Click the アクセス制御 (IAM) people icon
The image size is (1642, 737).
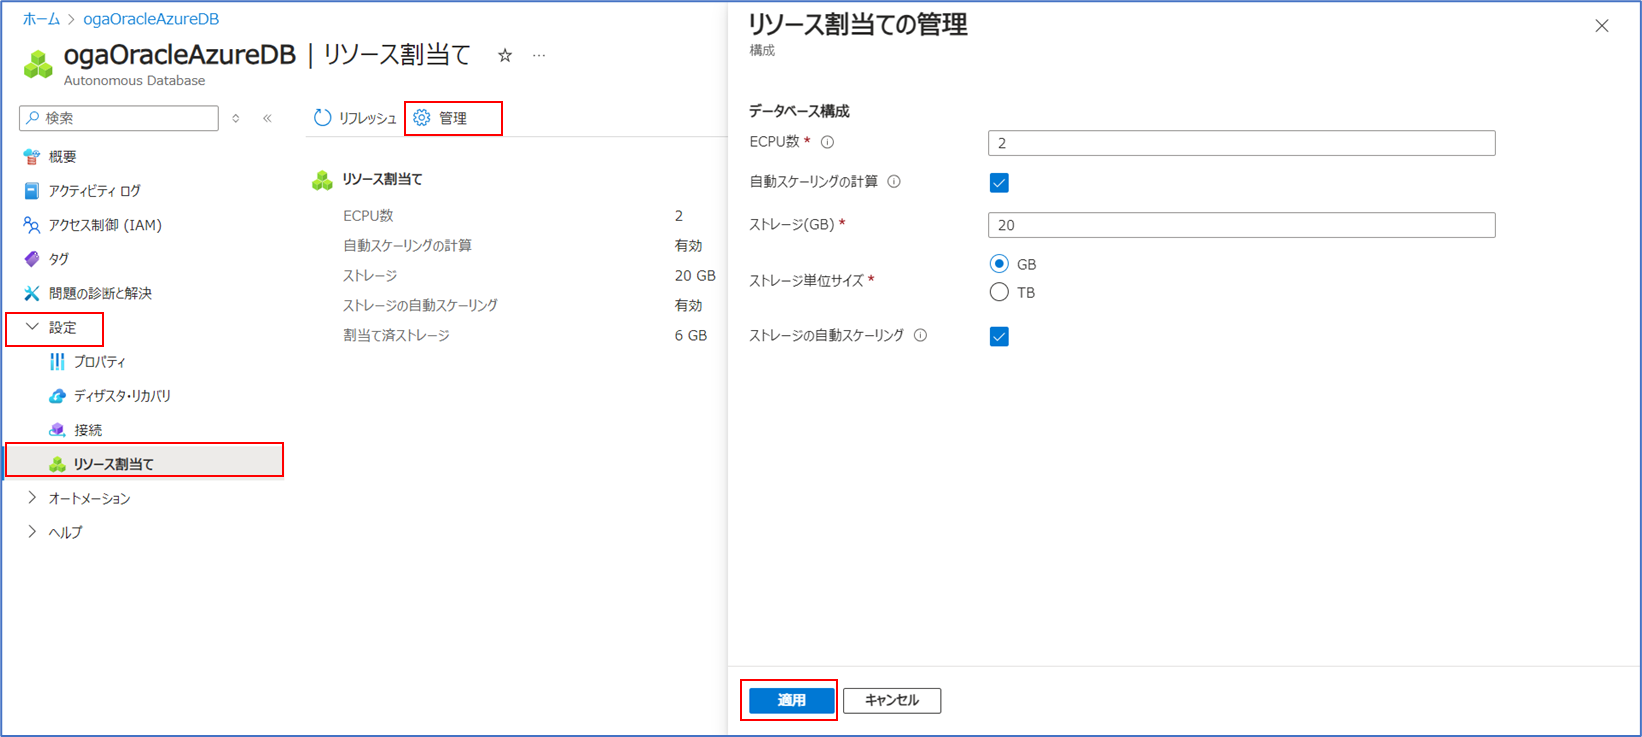(x=32, y=225)
